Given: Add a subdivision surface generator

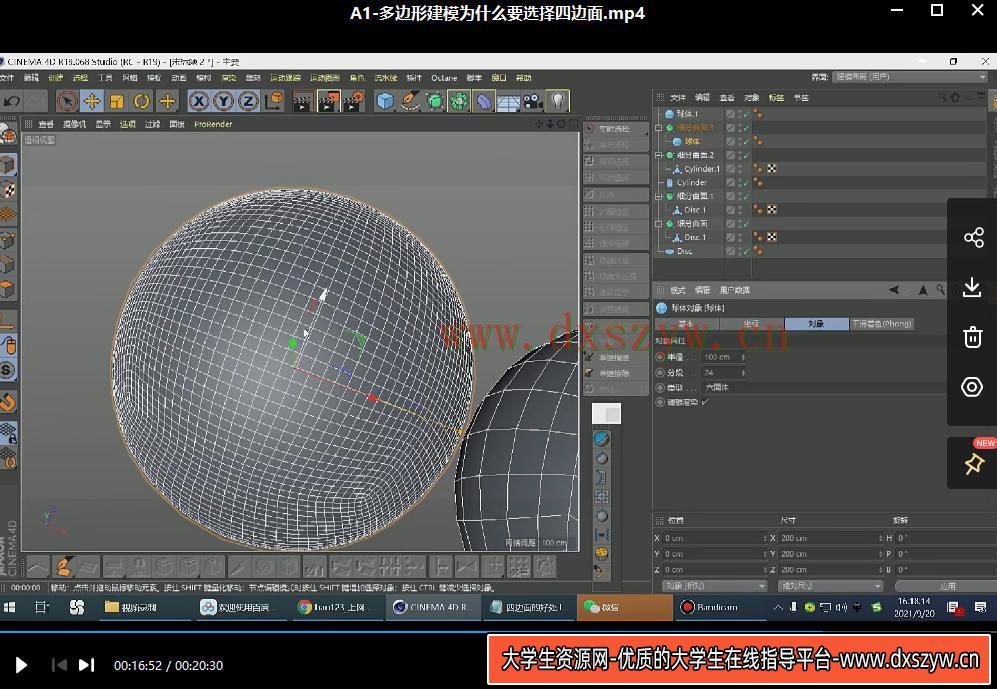Looking at the screenshot, I should click(x=435, y=101).
